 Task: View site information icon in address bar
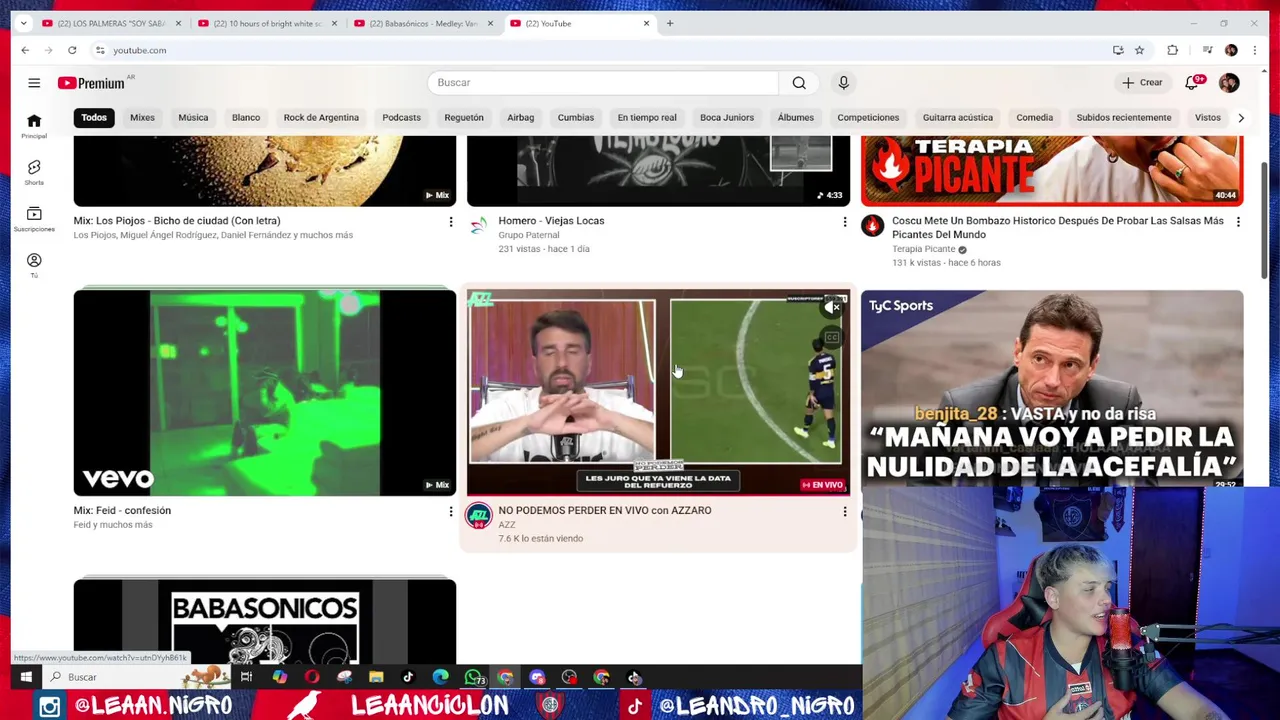(x=100, y=50)
